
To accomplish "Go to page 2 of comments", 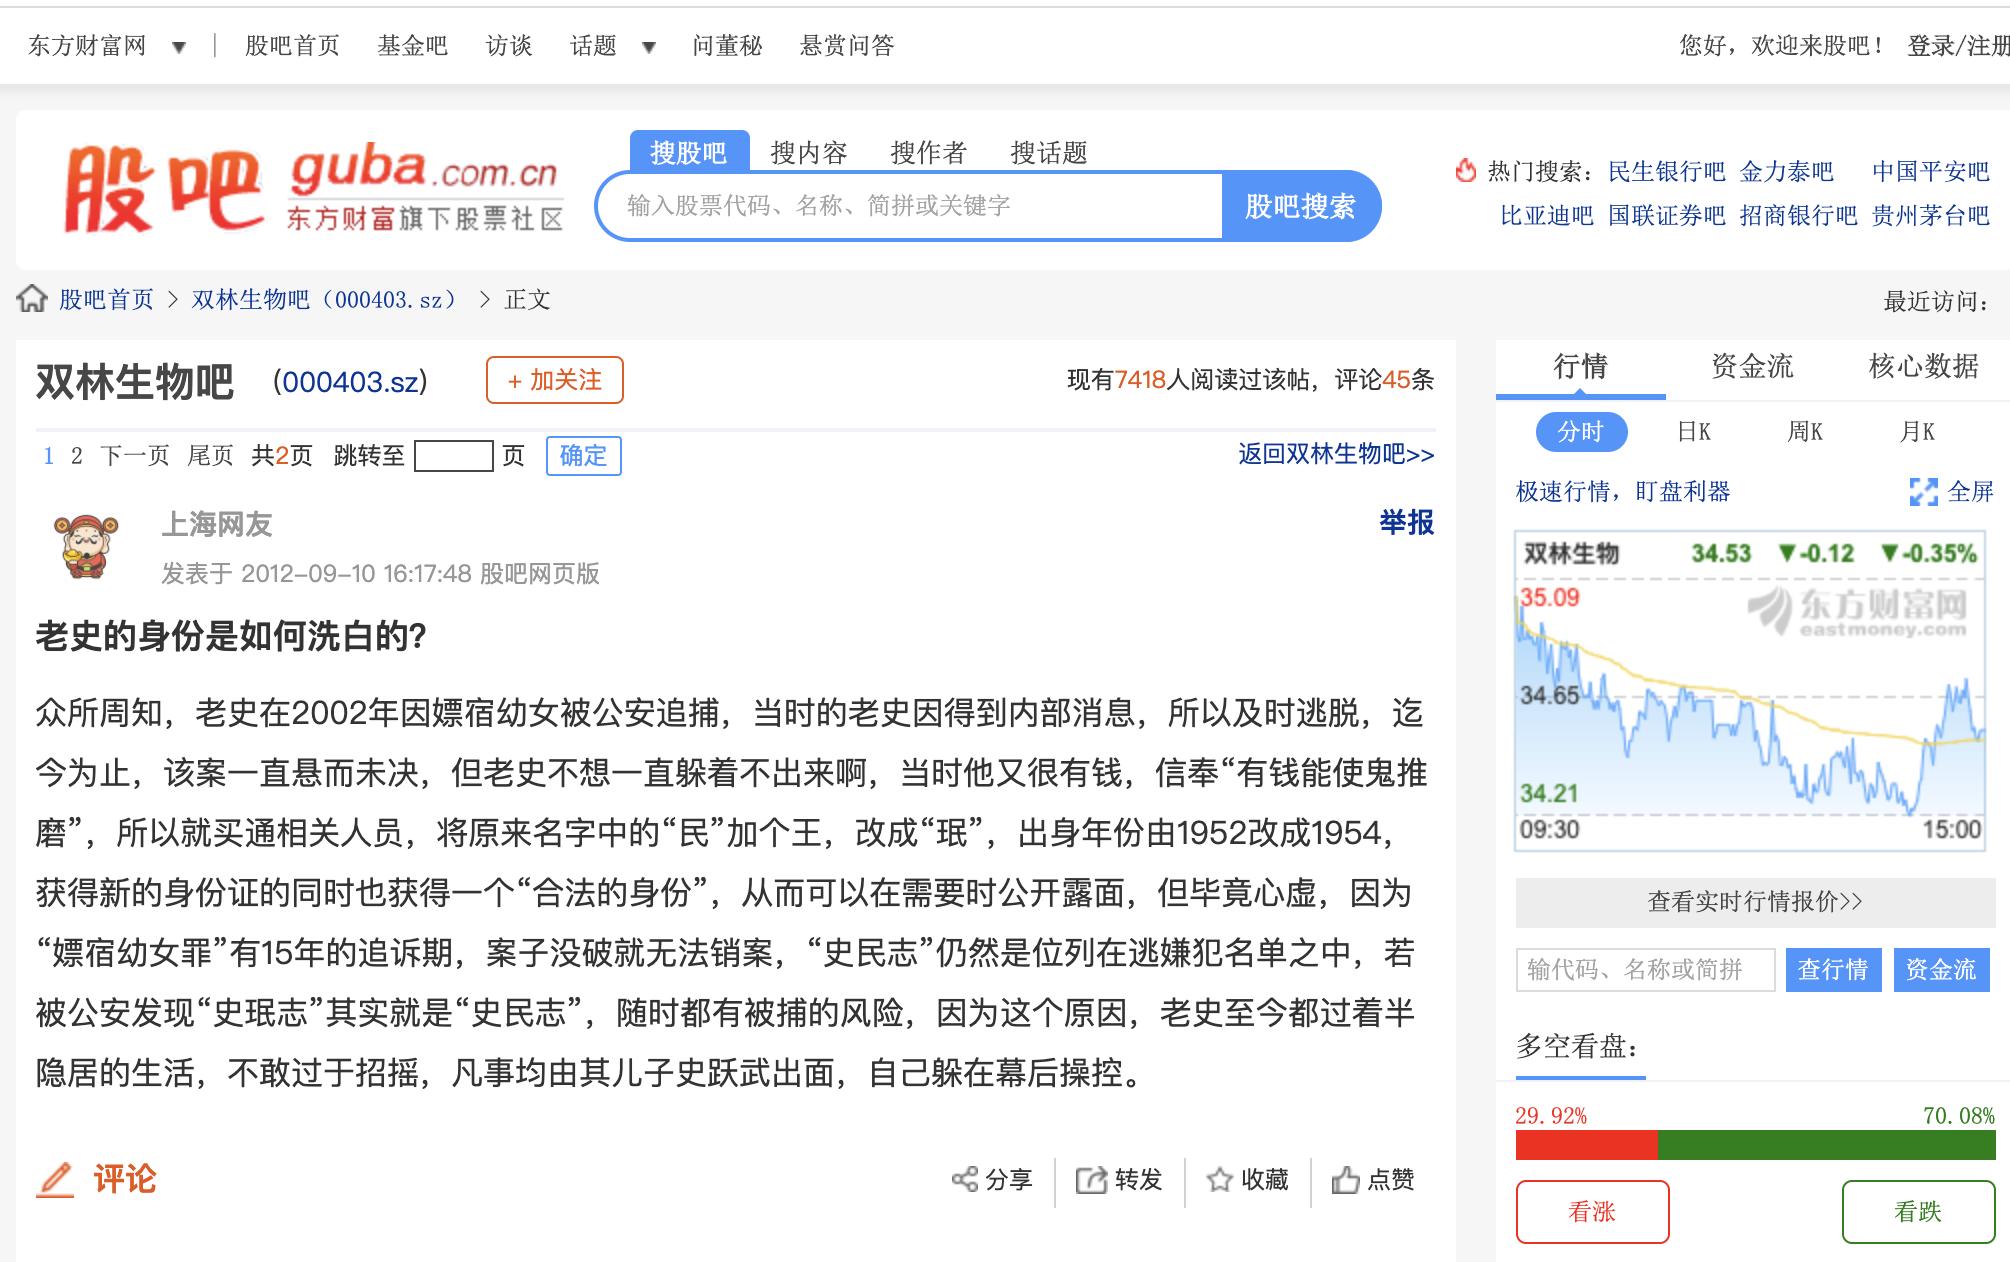I will (76, 456).
